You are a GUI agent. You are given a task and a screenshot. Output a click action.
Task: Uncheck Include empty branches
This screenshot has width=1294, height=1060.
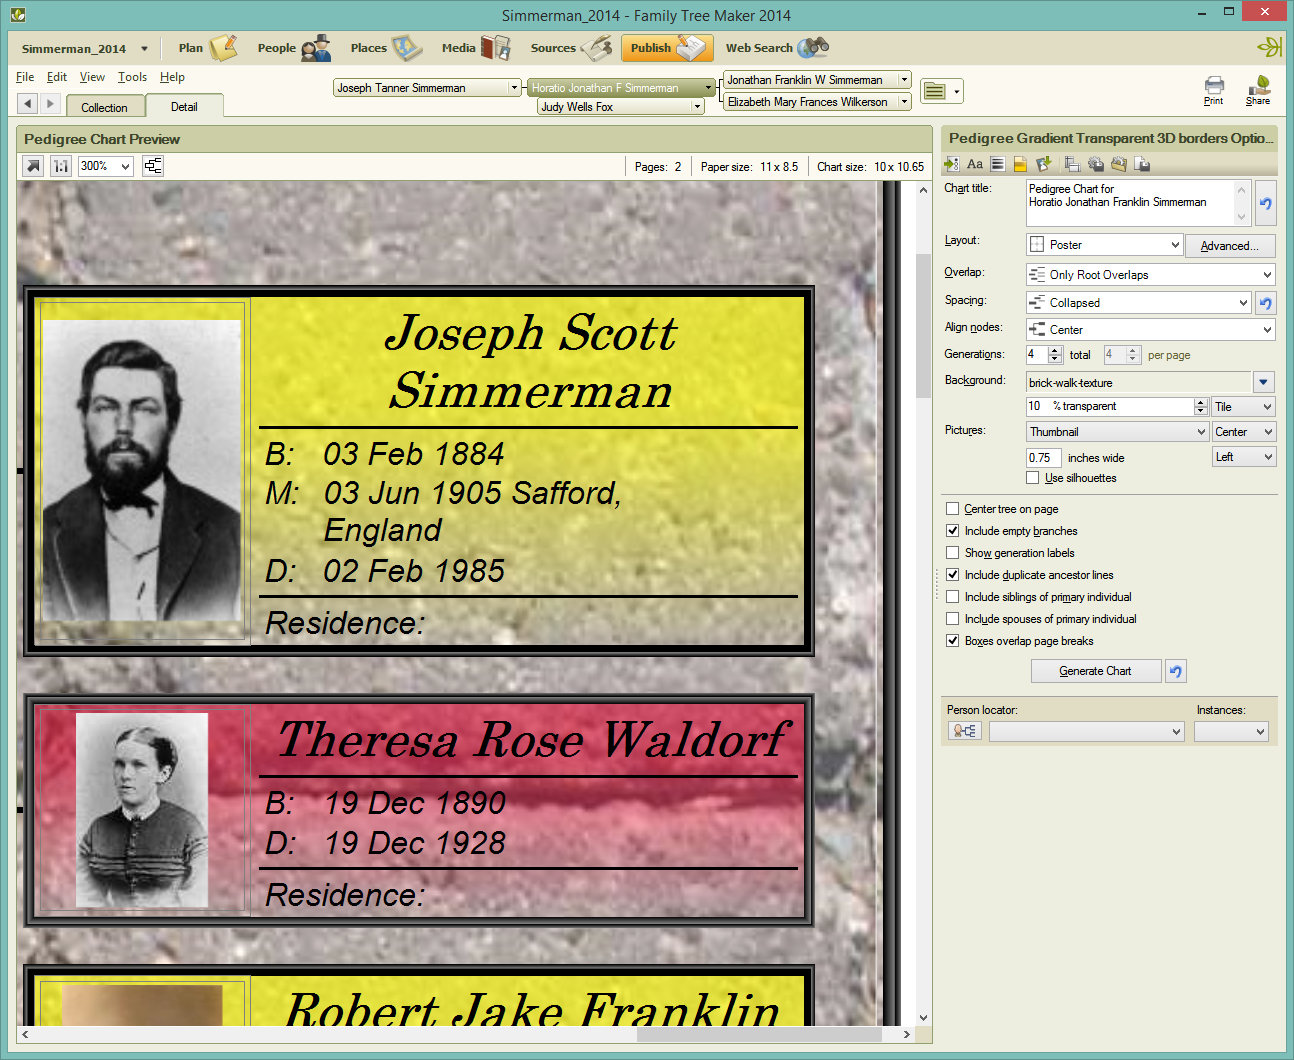tap(953, 531)
